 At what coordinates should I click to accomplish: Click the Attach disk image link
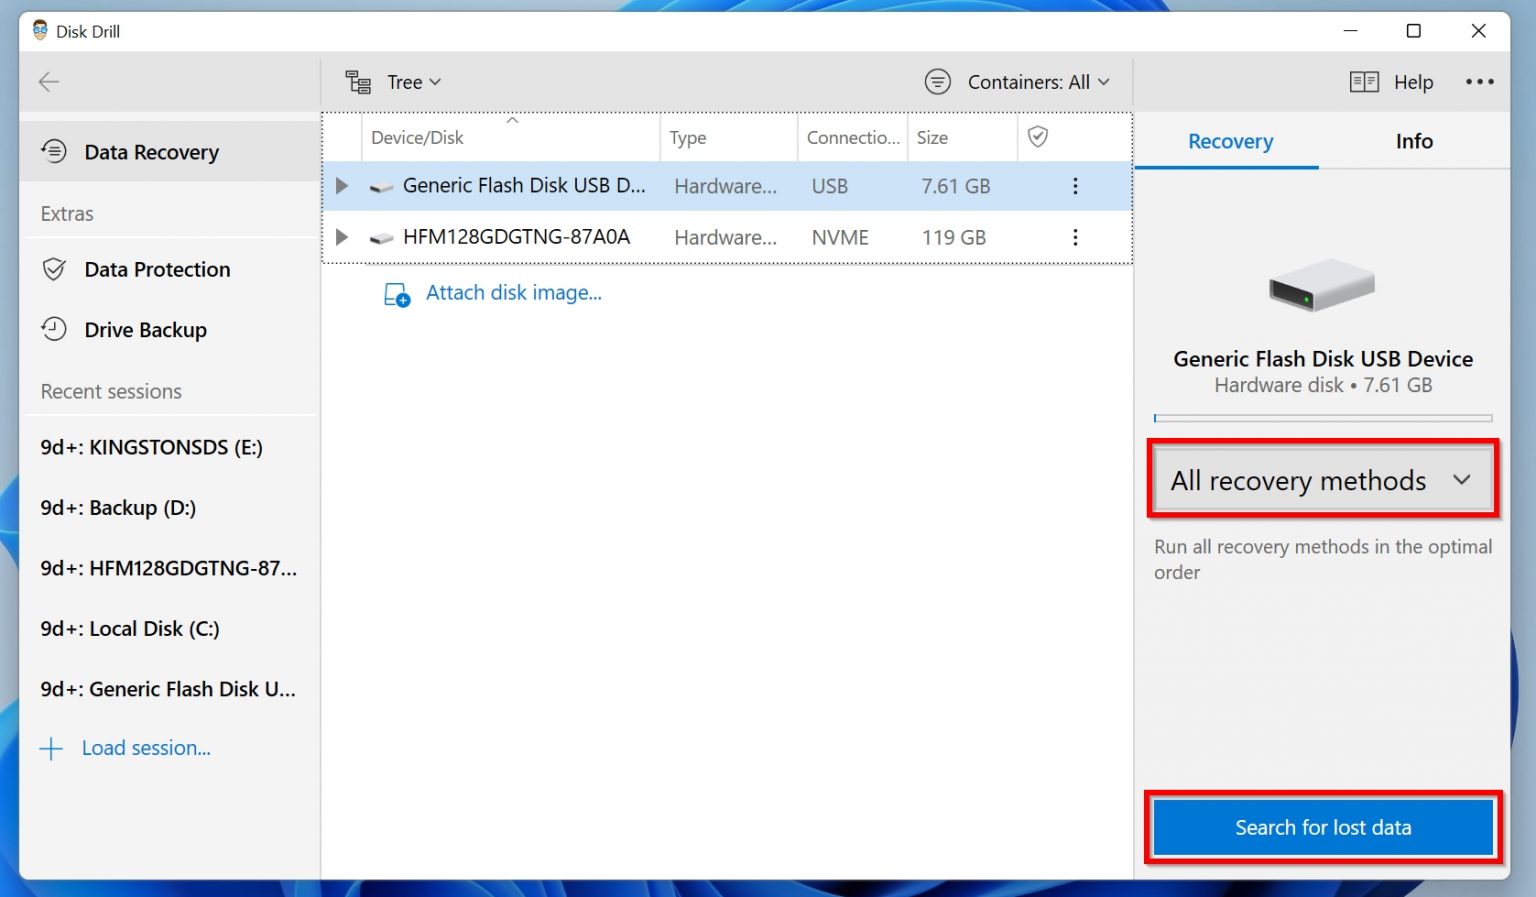tap(513, 292)
